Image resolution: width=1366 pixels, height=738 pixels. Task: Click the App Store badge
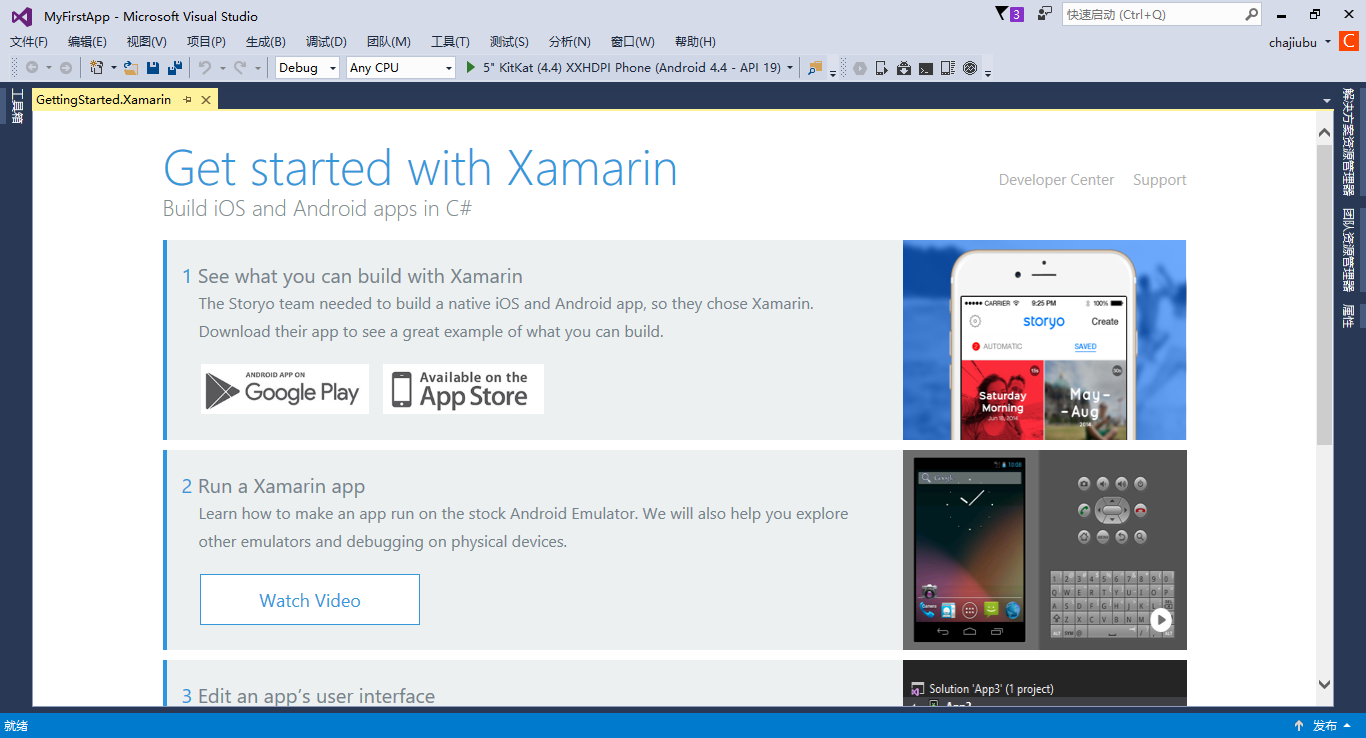[463, 389]
